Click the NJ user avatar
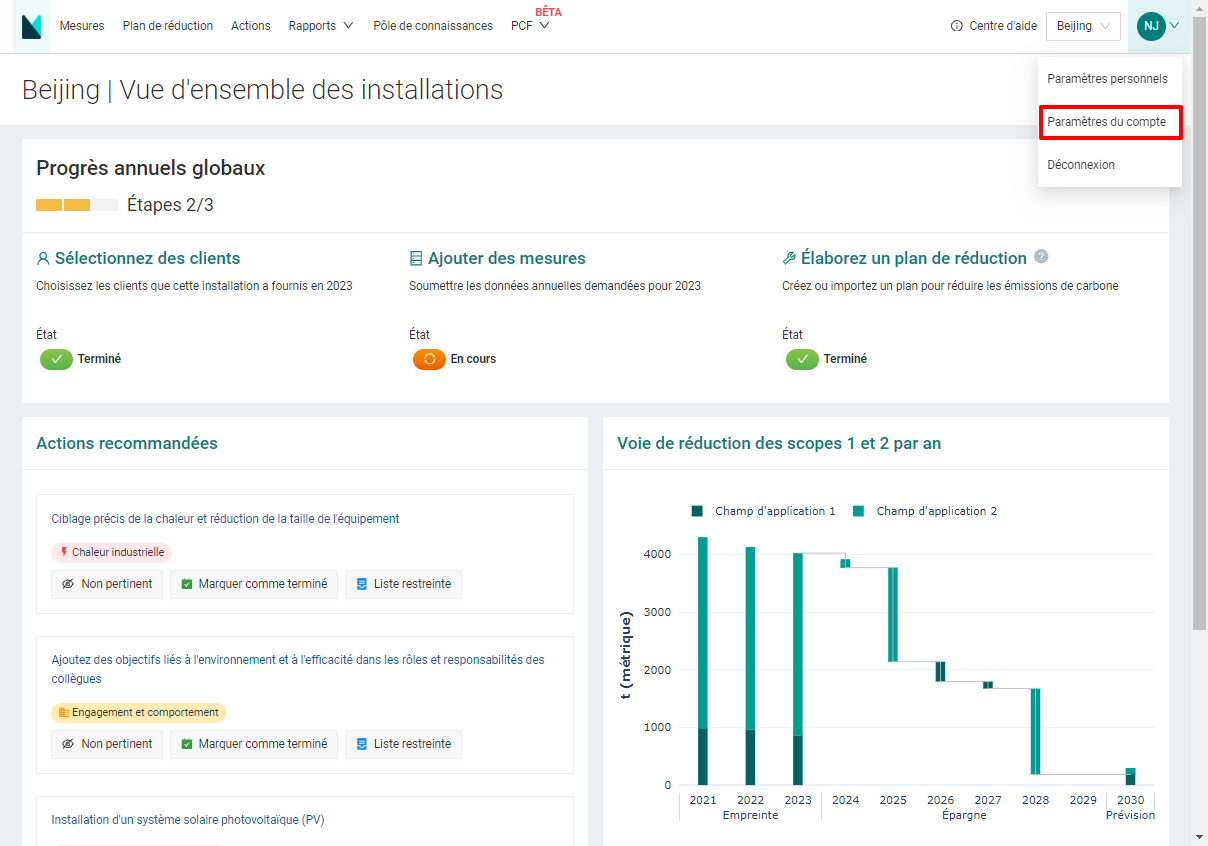Viewport: 1208px width, 846px height. (x=1151, y=26)
